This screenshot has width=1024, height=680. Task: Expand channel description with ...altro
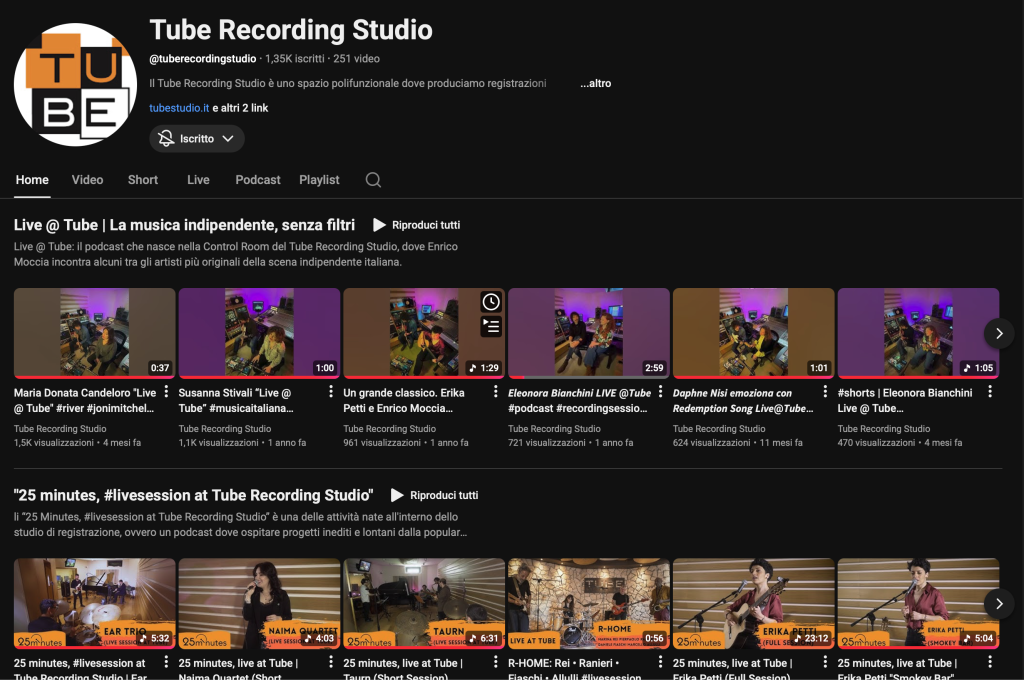point(596,84)
